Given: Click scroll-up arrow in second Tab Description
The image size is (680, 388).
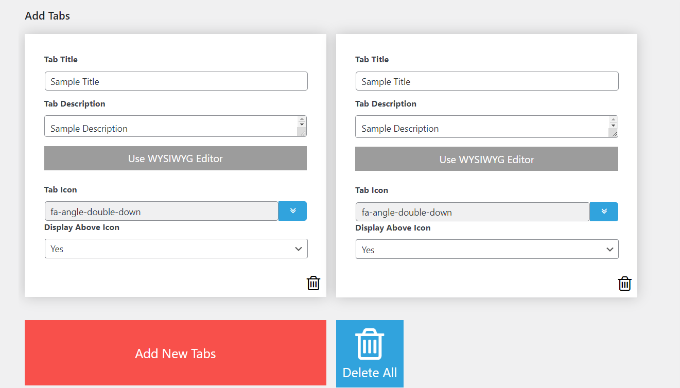Looking at the screenshot, I should pos(613,120).
